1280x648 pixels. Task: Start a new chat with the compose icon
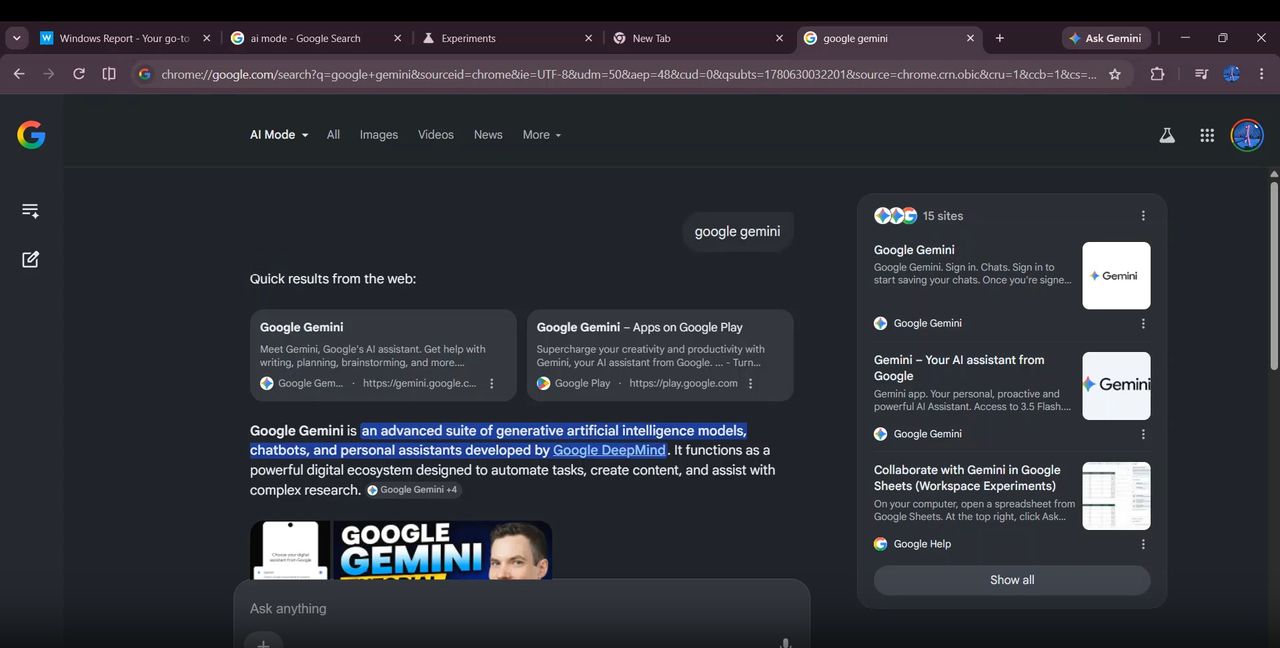click(x=31, y=259)
